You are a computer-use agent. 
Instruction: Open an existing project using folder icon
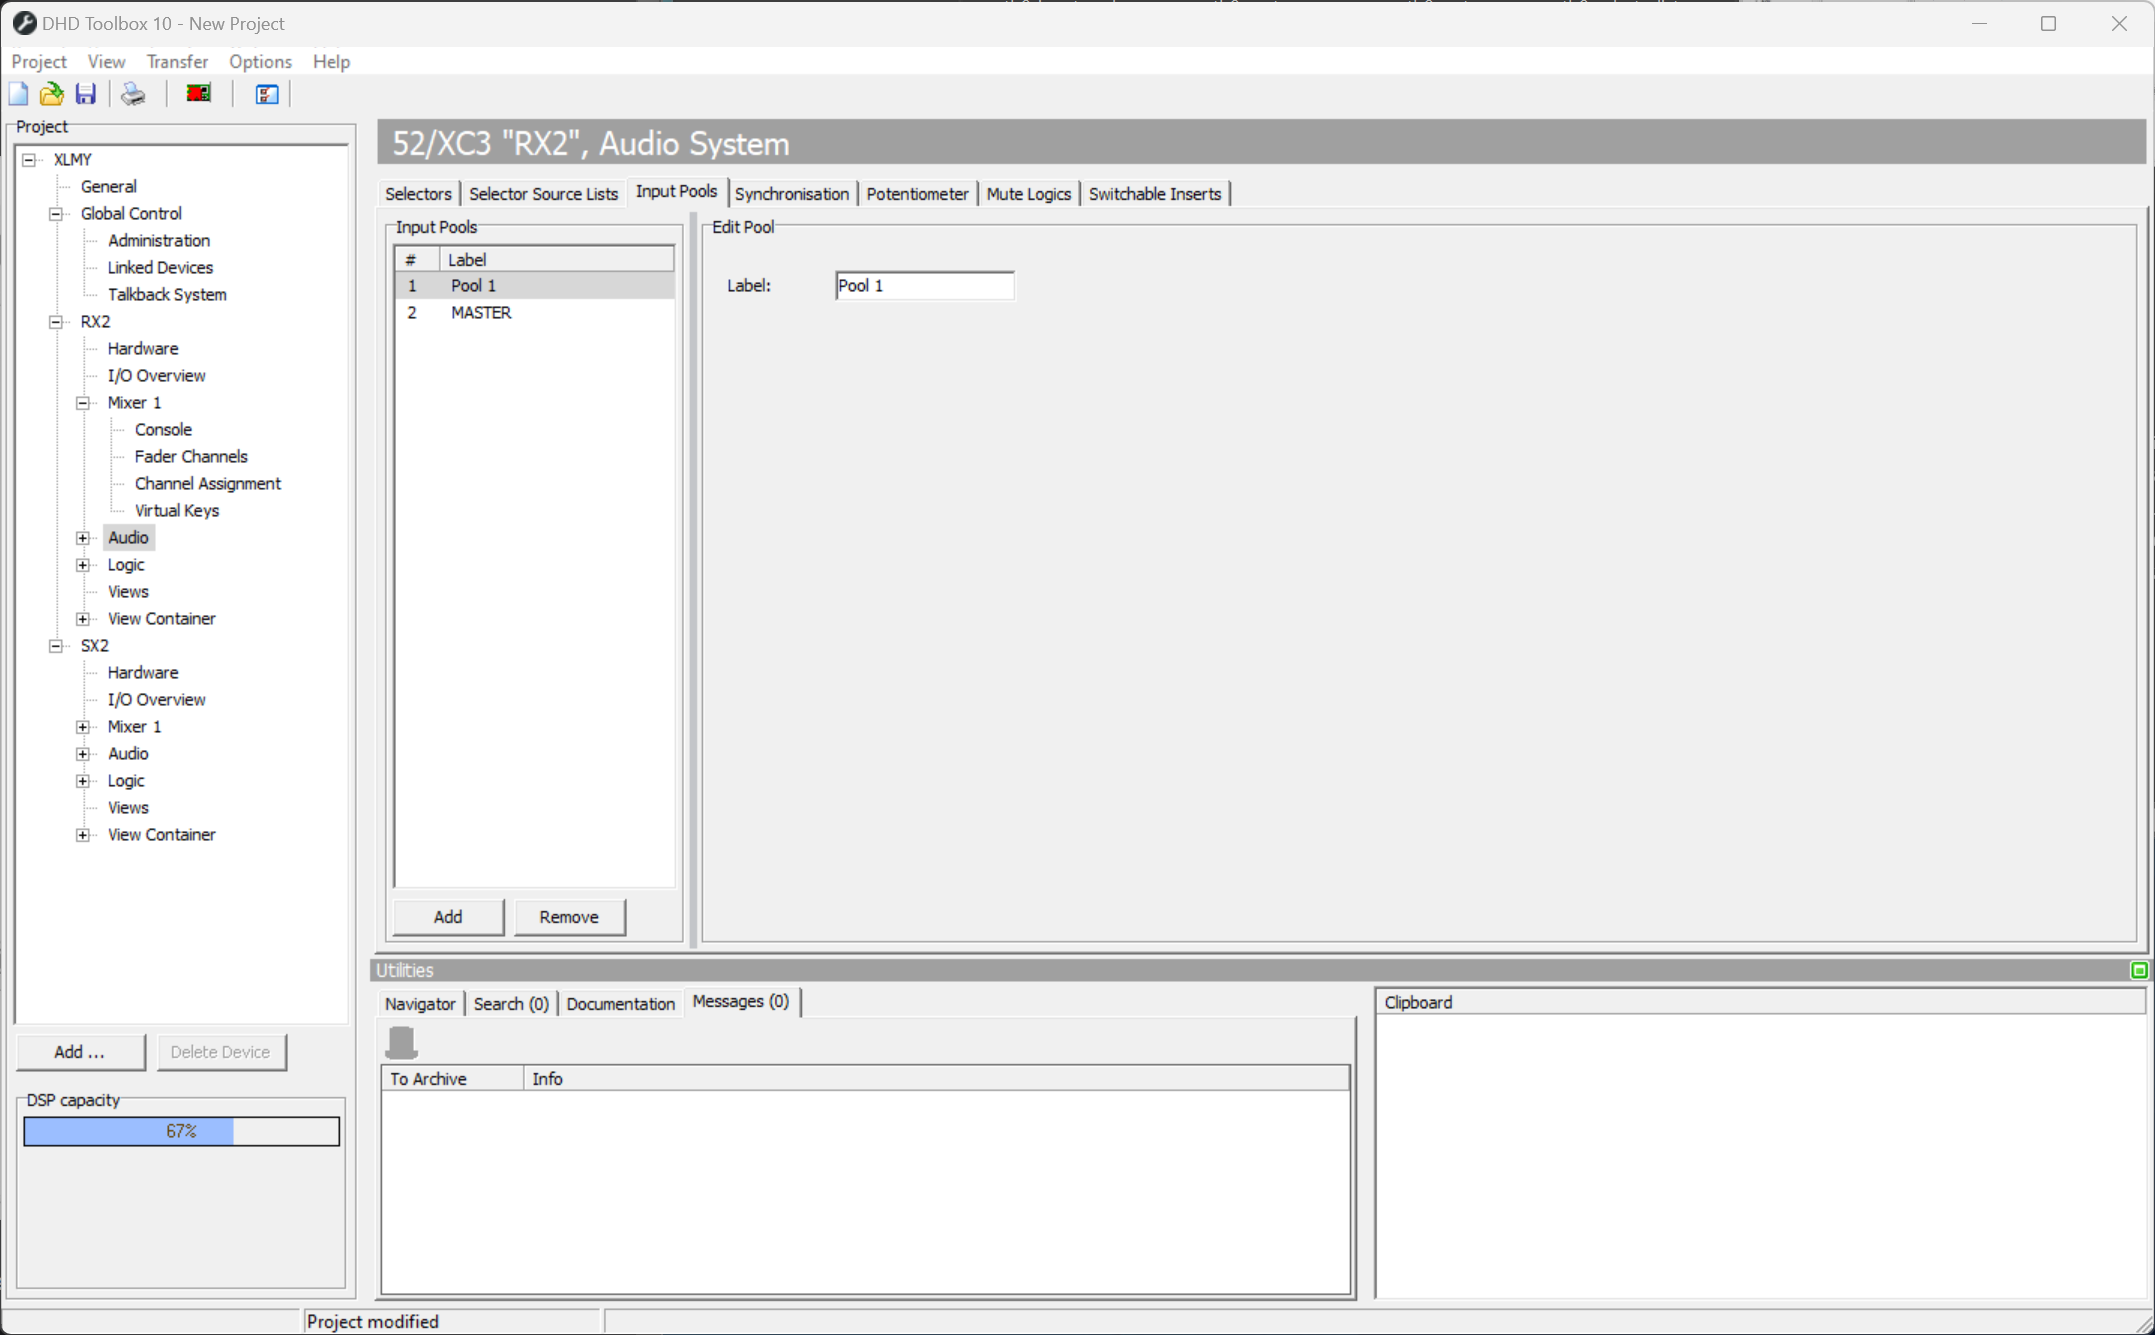click(x=51, y=93)
